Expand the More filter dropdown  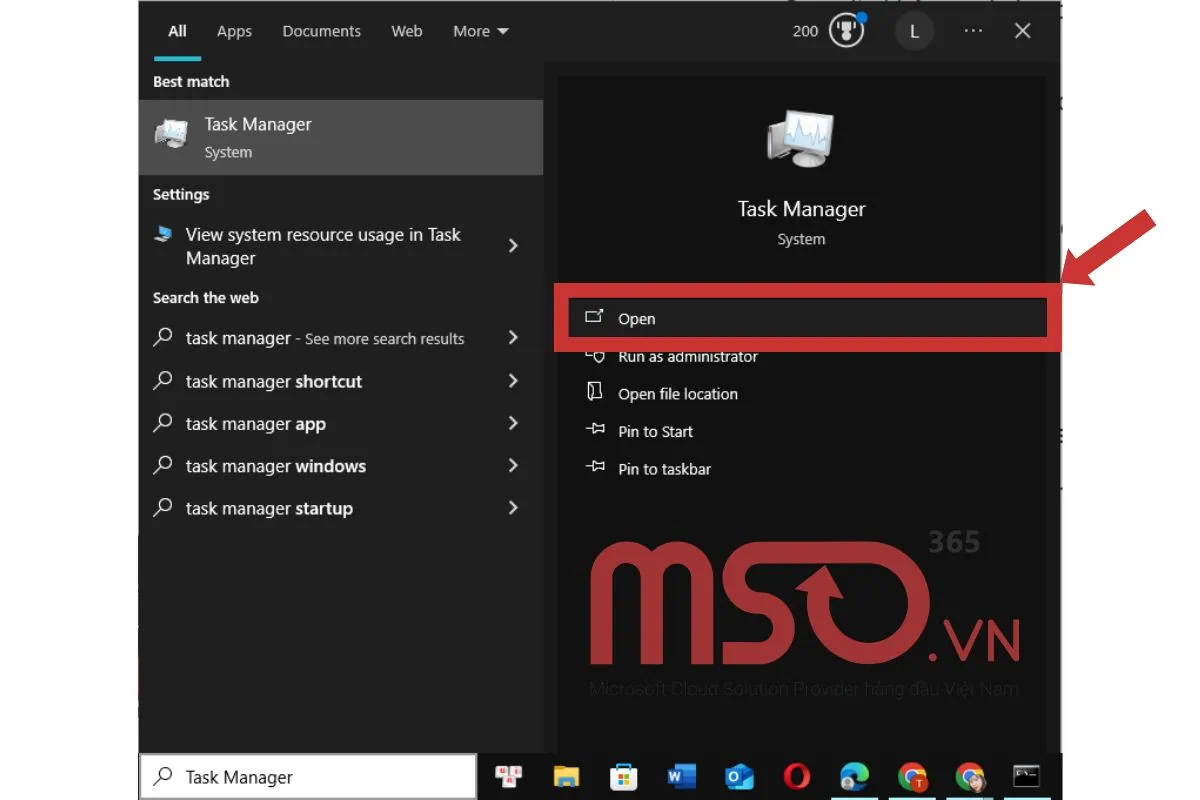pos(480,31)
